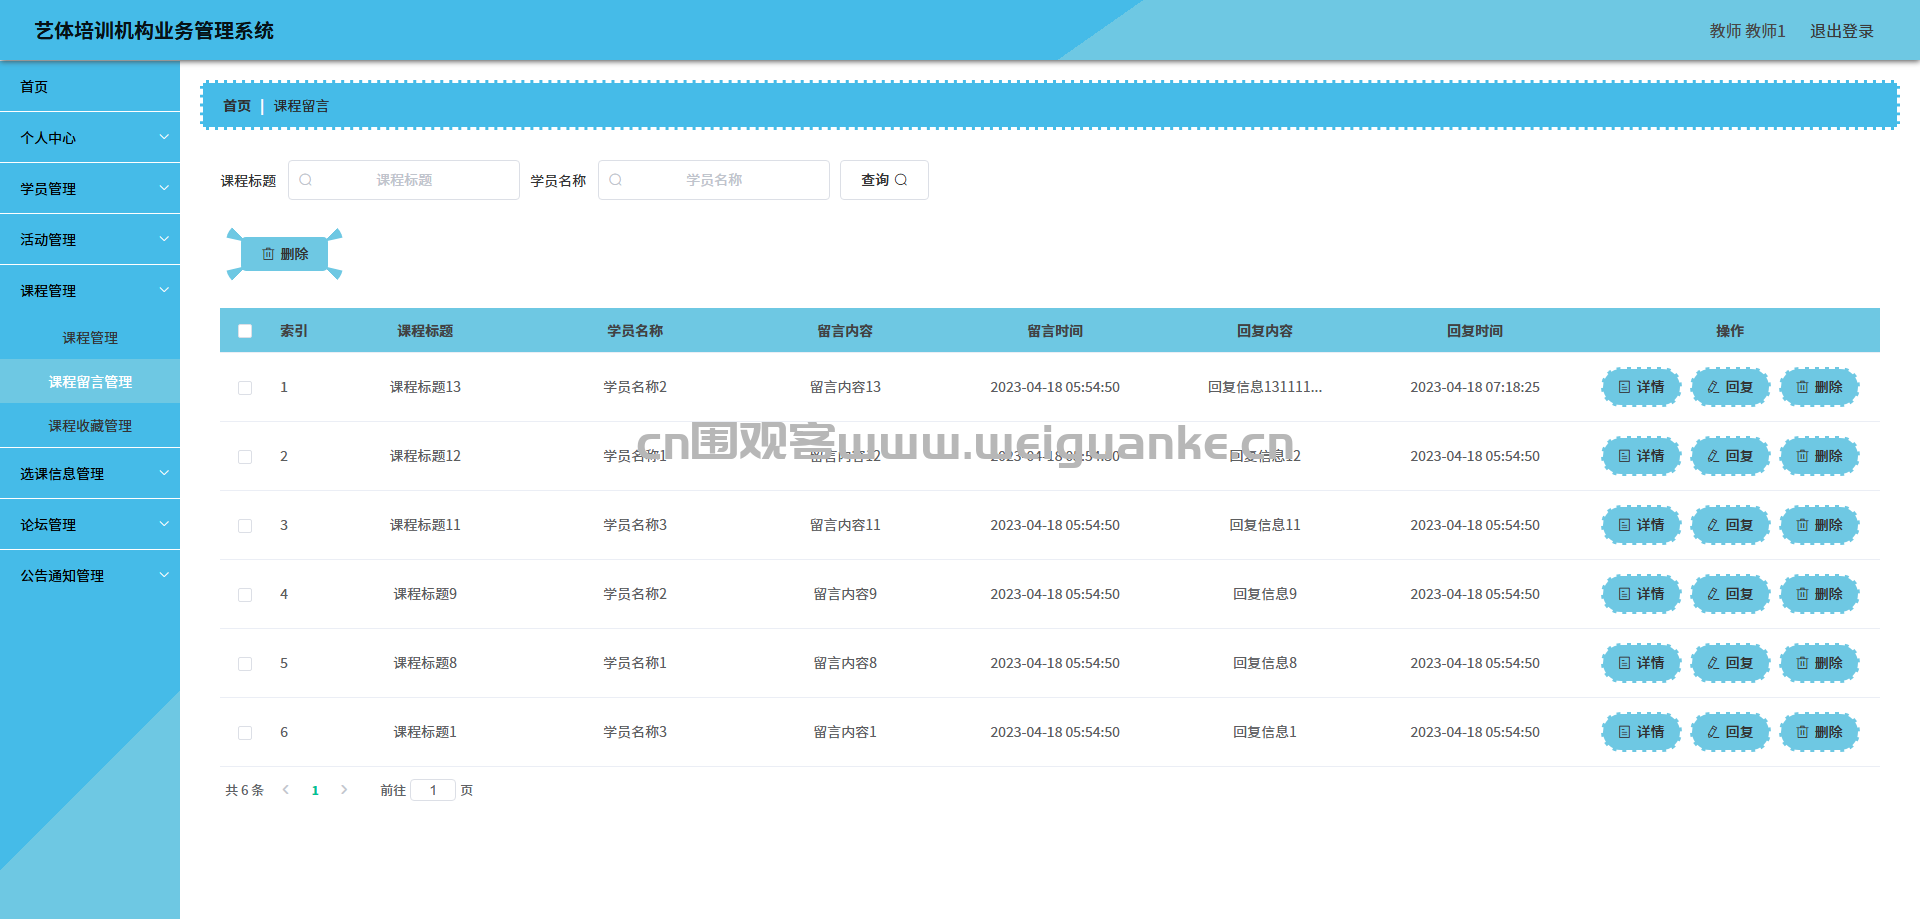
Task: Click the 留言内容9 cell
Action: click(x=845, y=594)
